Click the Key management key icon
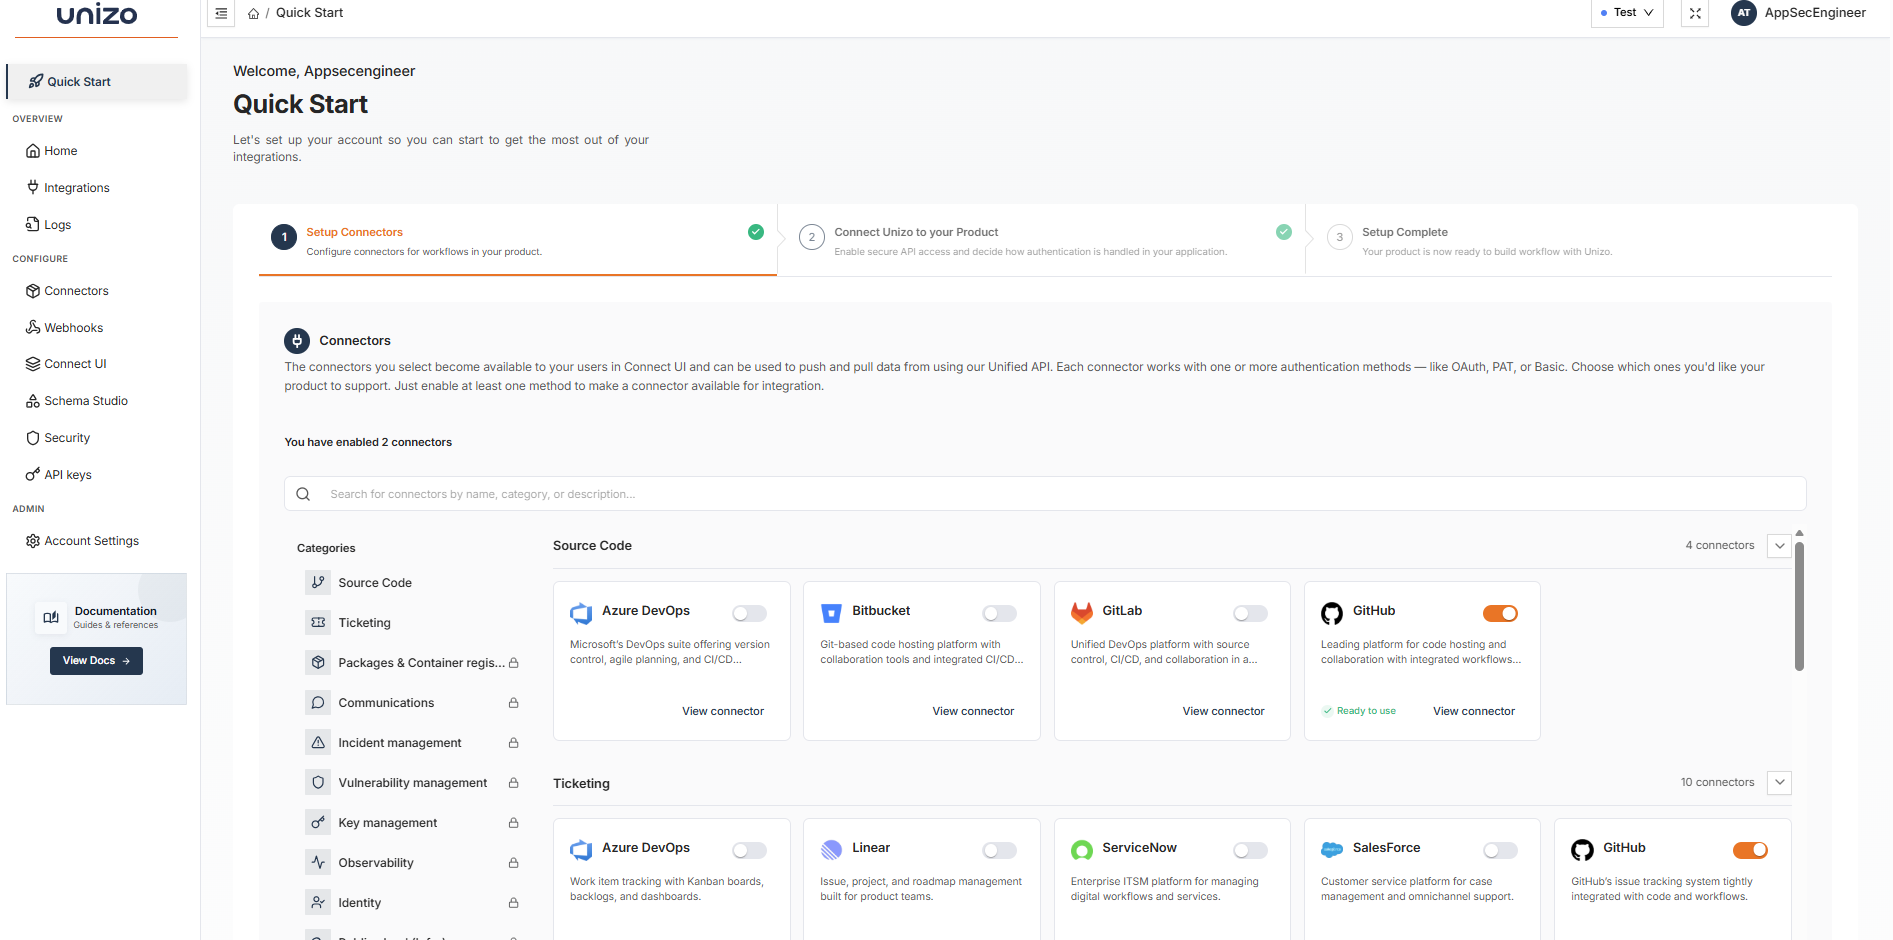Image resolution: width=1893 pixels, height=940 pixels. pyautogui.click(x=318, y=822)
